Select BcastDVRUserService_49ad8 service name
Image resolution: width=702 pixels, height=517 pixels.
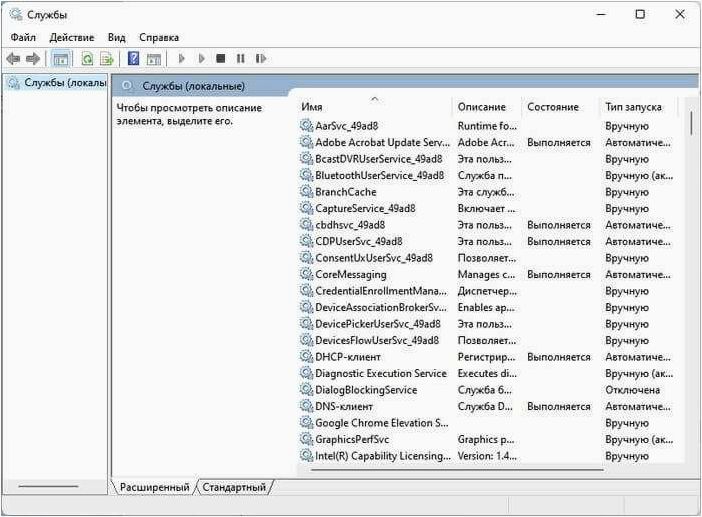pos(379,159)
